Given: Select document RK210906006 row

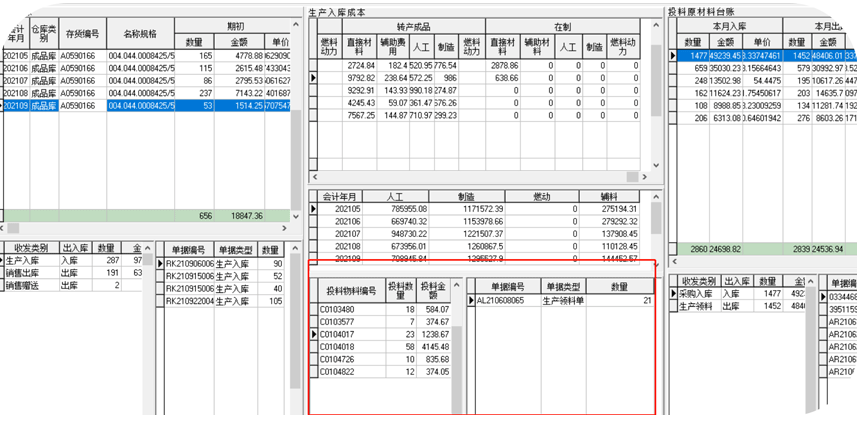Looking at the screenshot, I should 190,263.
